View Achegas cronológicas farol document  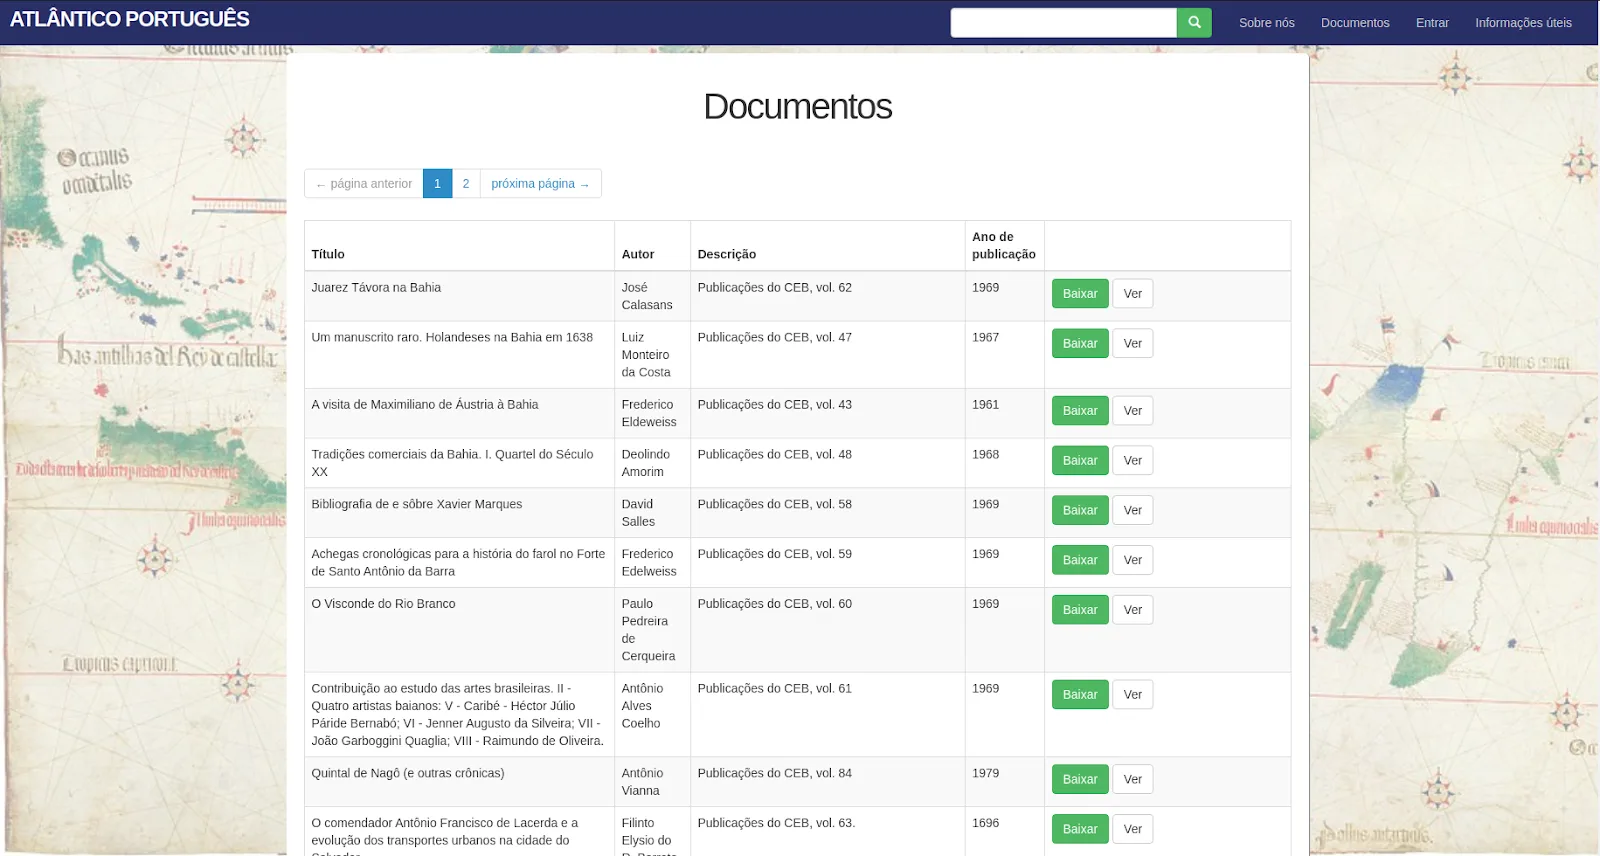[x=1132, y=560]
